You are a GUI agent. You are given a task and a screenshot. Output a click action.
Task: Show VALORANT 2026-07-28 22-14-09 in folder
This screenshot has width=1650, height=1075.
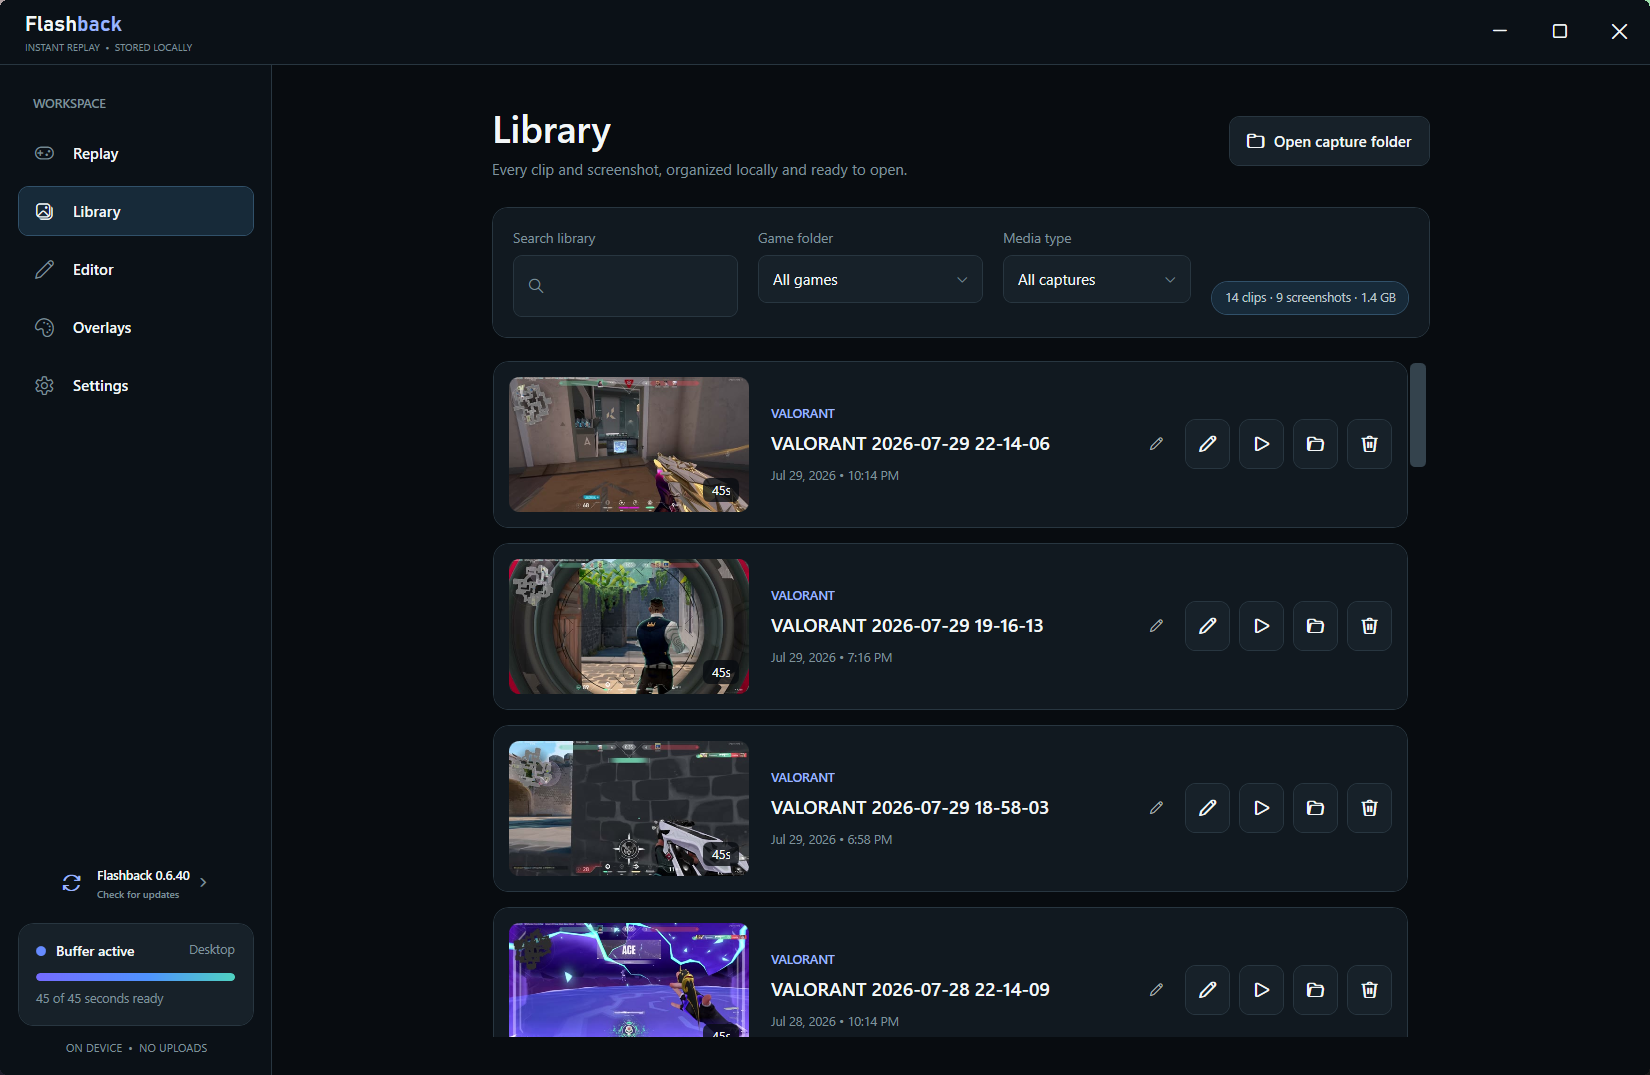[1316, 990]
